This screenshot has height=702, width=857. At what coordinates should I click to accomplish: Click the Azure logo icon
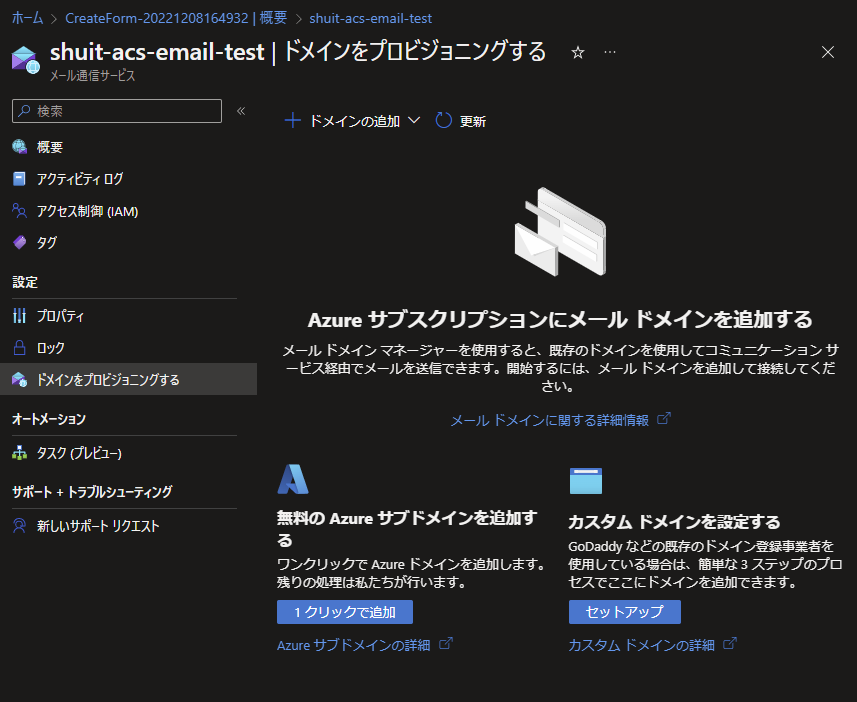[x=294, y=479]
